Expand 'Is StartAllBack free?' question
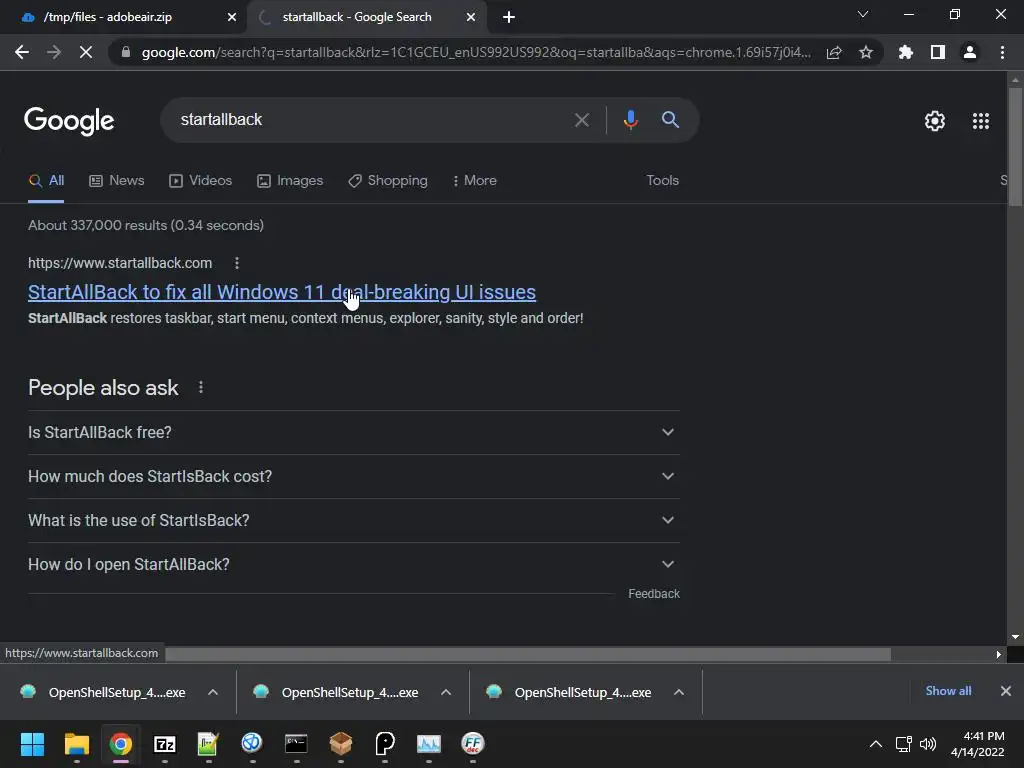Screen dimensions: 1024x768 click(x=354, y=432)
